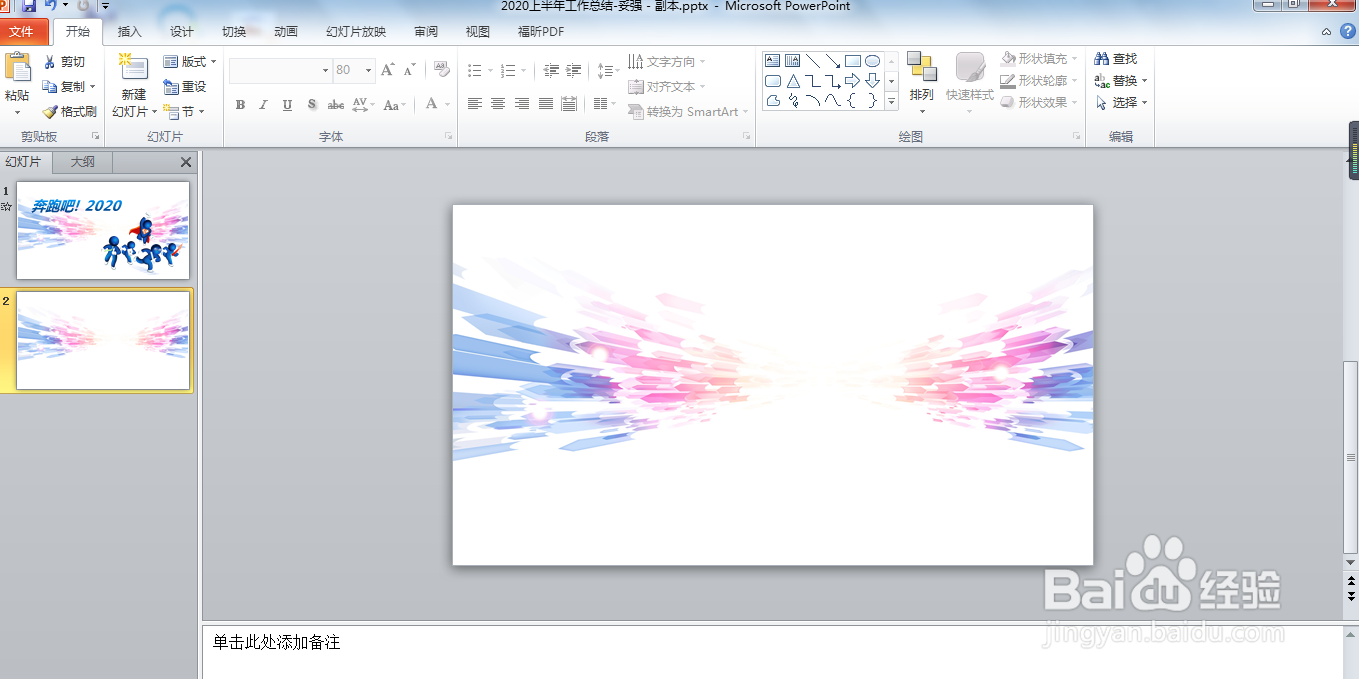The width and height of the screenshot is (1359, 679).
Task: Center align text
Action: pyautogui.click(x=498, y=104)
